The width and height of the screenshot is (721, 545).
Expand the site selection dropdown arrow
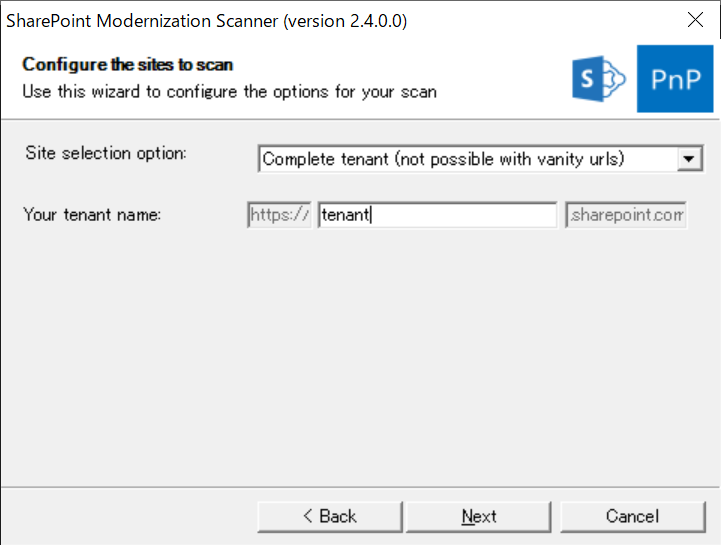click(x=689, y=159)
